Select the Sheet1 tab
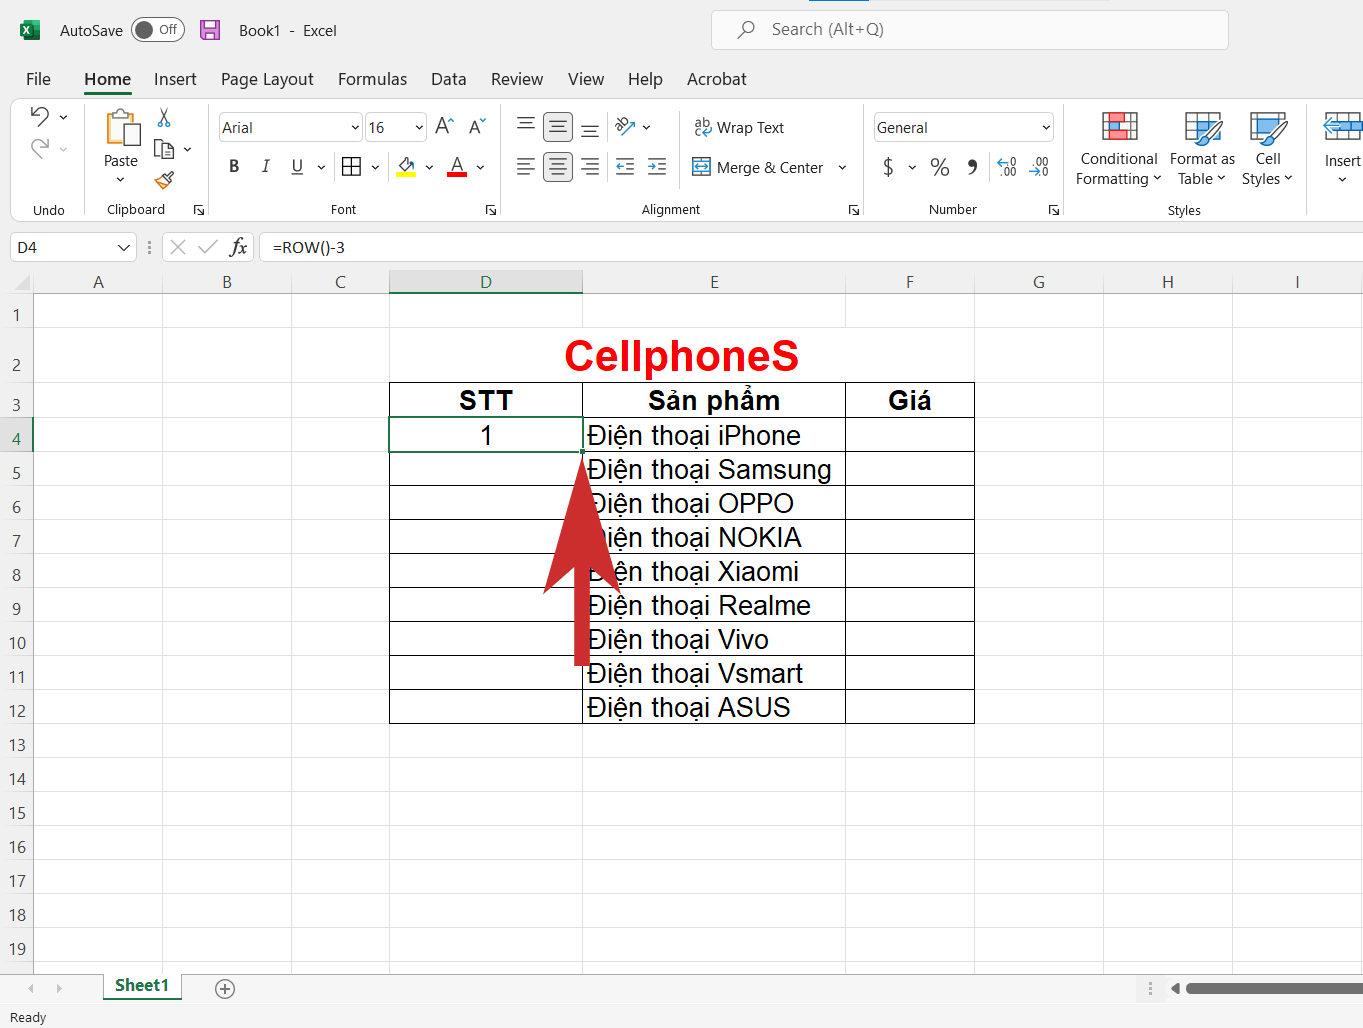 click(x=142, y=986)
